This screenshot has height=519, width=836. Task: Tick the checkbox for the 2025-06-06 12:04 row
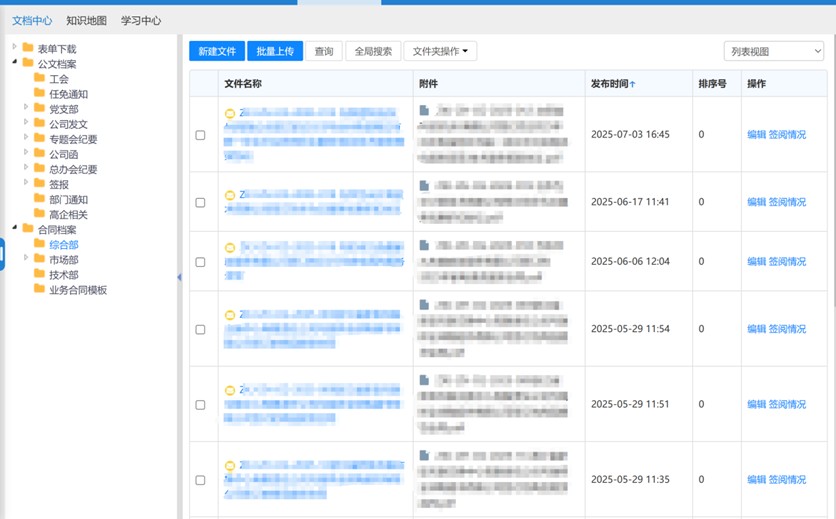click(x=200, y=262)
